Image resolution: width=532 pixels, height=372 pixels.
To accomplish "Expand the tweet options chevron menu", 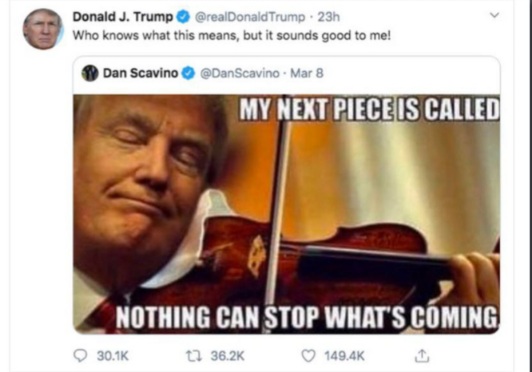I will [495, 15].
